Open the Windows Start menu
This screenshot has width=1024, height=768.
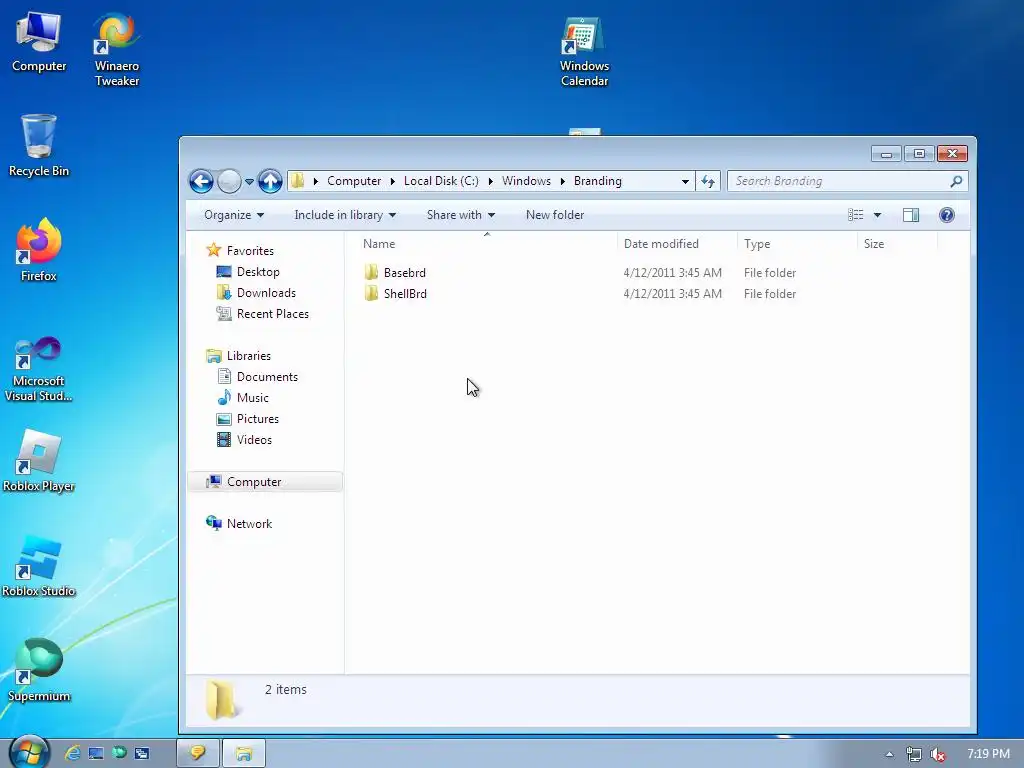29,752
